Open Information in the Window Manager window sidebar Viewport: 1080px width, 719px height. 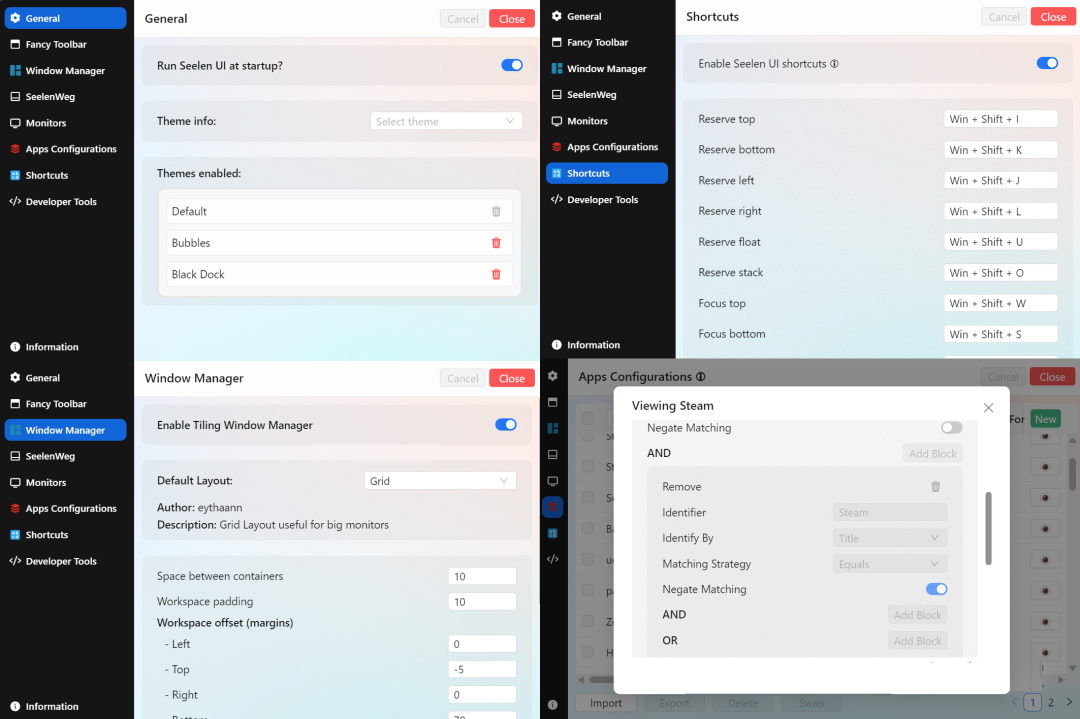coord(65,707)
